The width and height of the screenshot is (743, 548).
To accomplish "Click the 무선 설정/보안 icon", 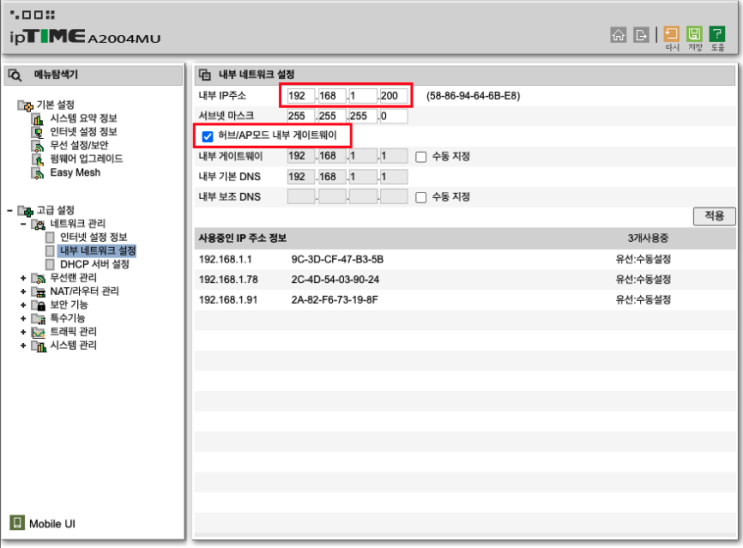I will pyautogui.click(x=38, y=146).
